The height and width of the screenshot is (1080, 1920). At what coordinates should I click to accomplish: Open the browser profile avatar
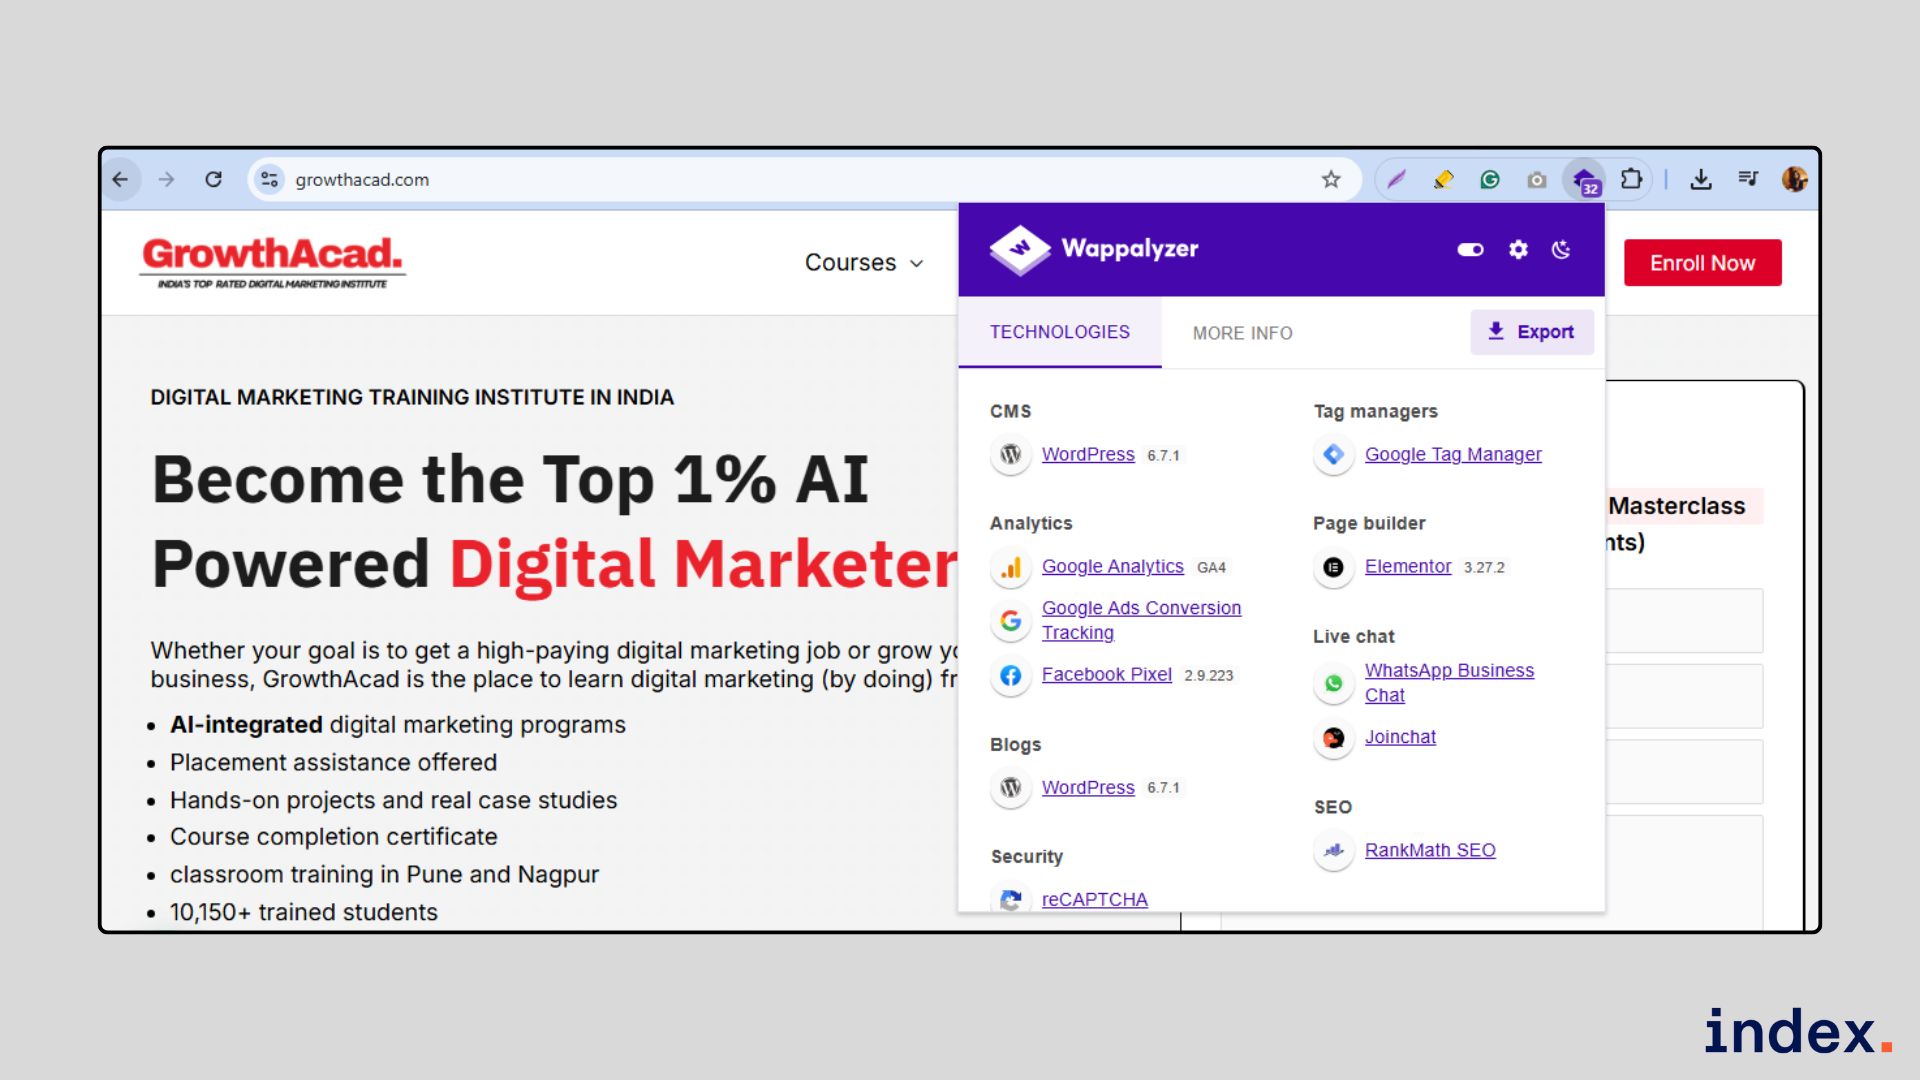pyautogui.click(x=1794, y=180)
